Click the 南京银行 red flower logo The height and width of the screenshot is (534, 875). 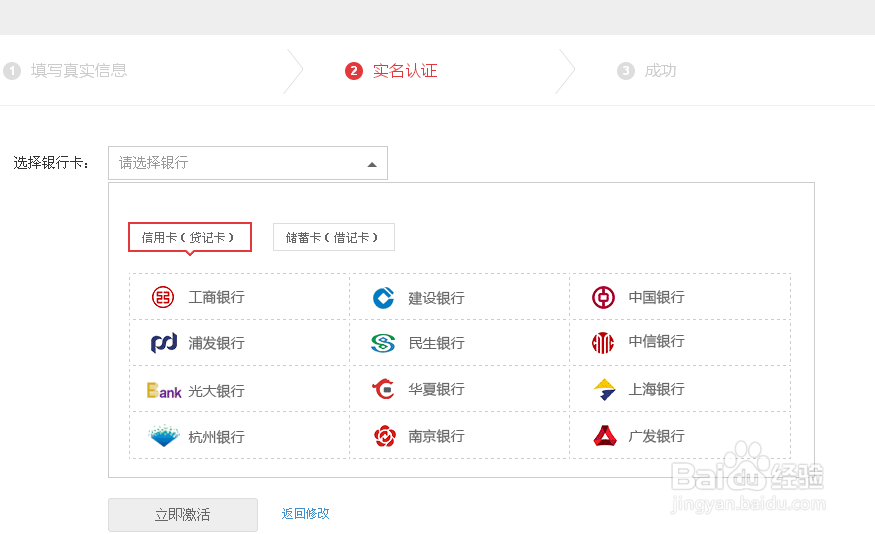point(384,436)
